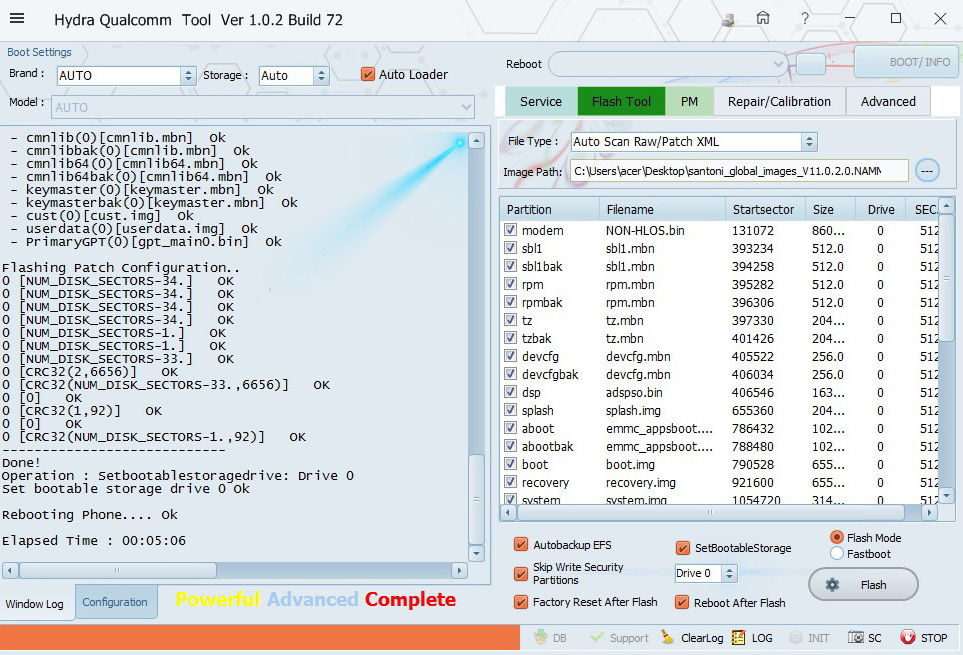Stop the operation with STOP
This screenshot has width=963, height=655.
click(x=924, y=637)
